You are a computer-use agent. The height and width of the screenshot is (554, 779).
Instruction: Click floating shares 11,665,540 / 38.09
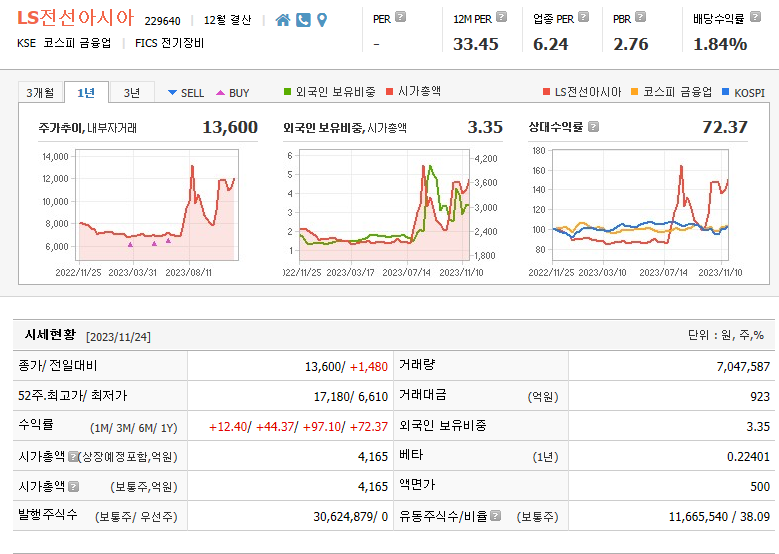tap(719, 516)
